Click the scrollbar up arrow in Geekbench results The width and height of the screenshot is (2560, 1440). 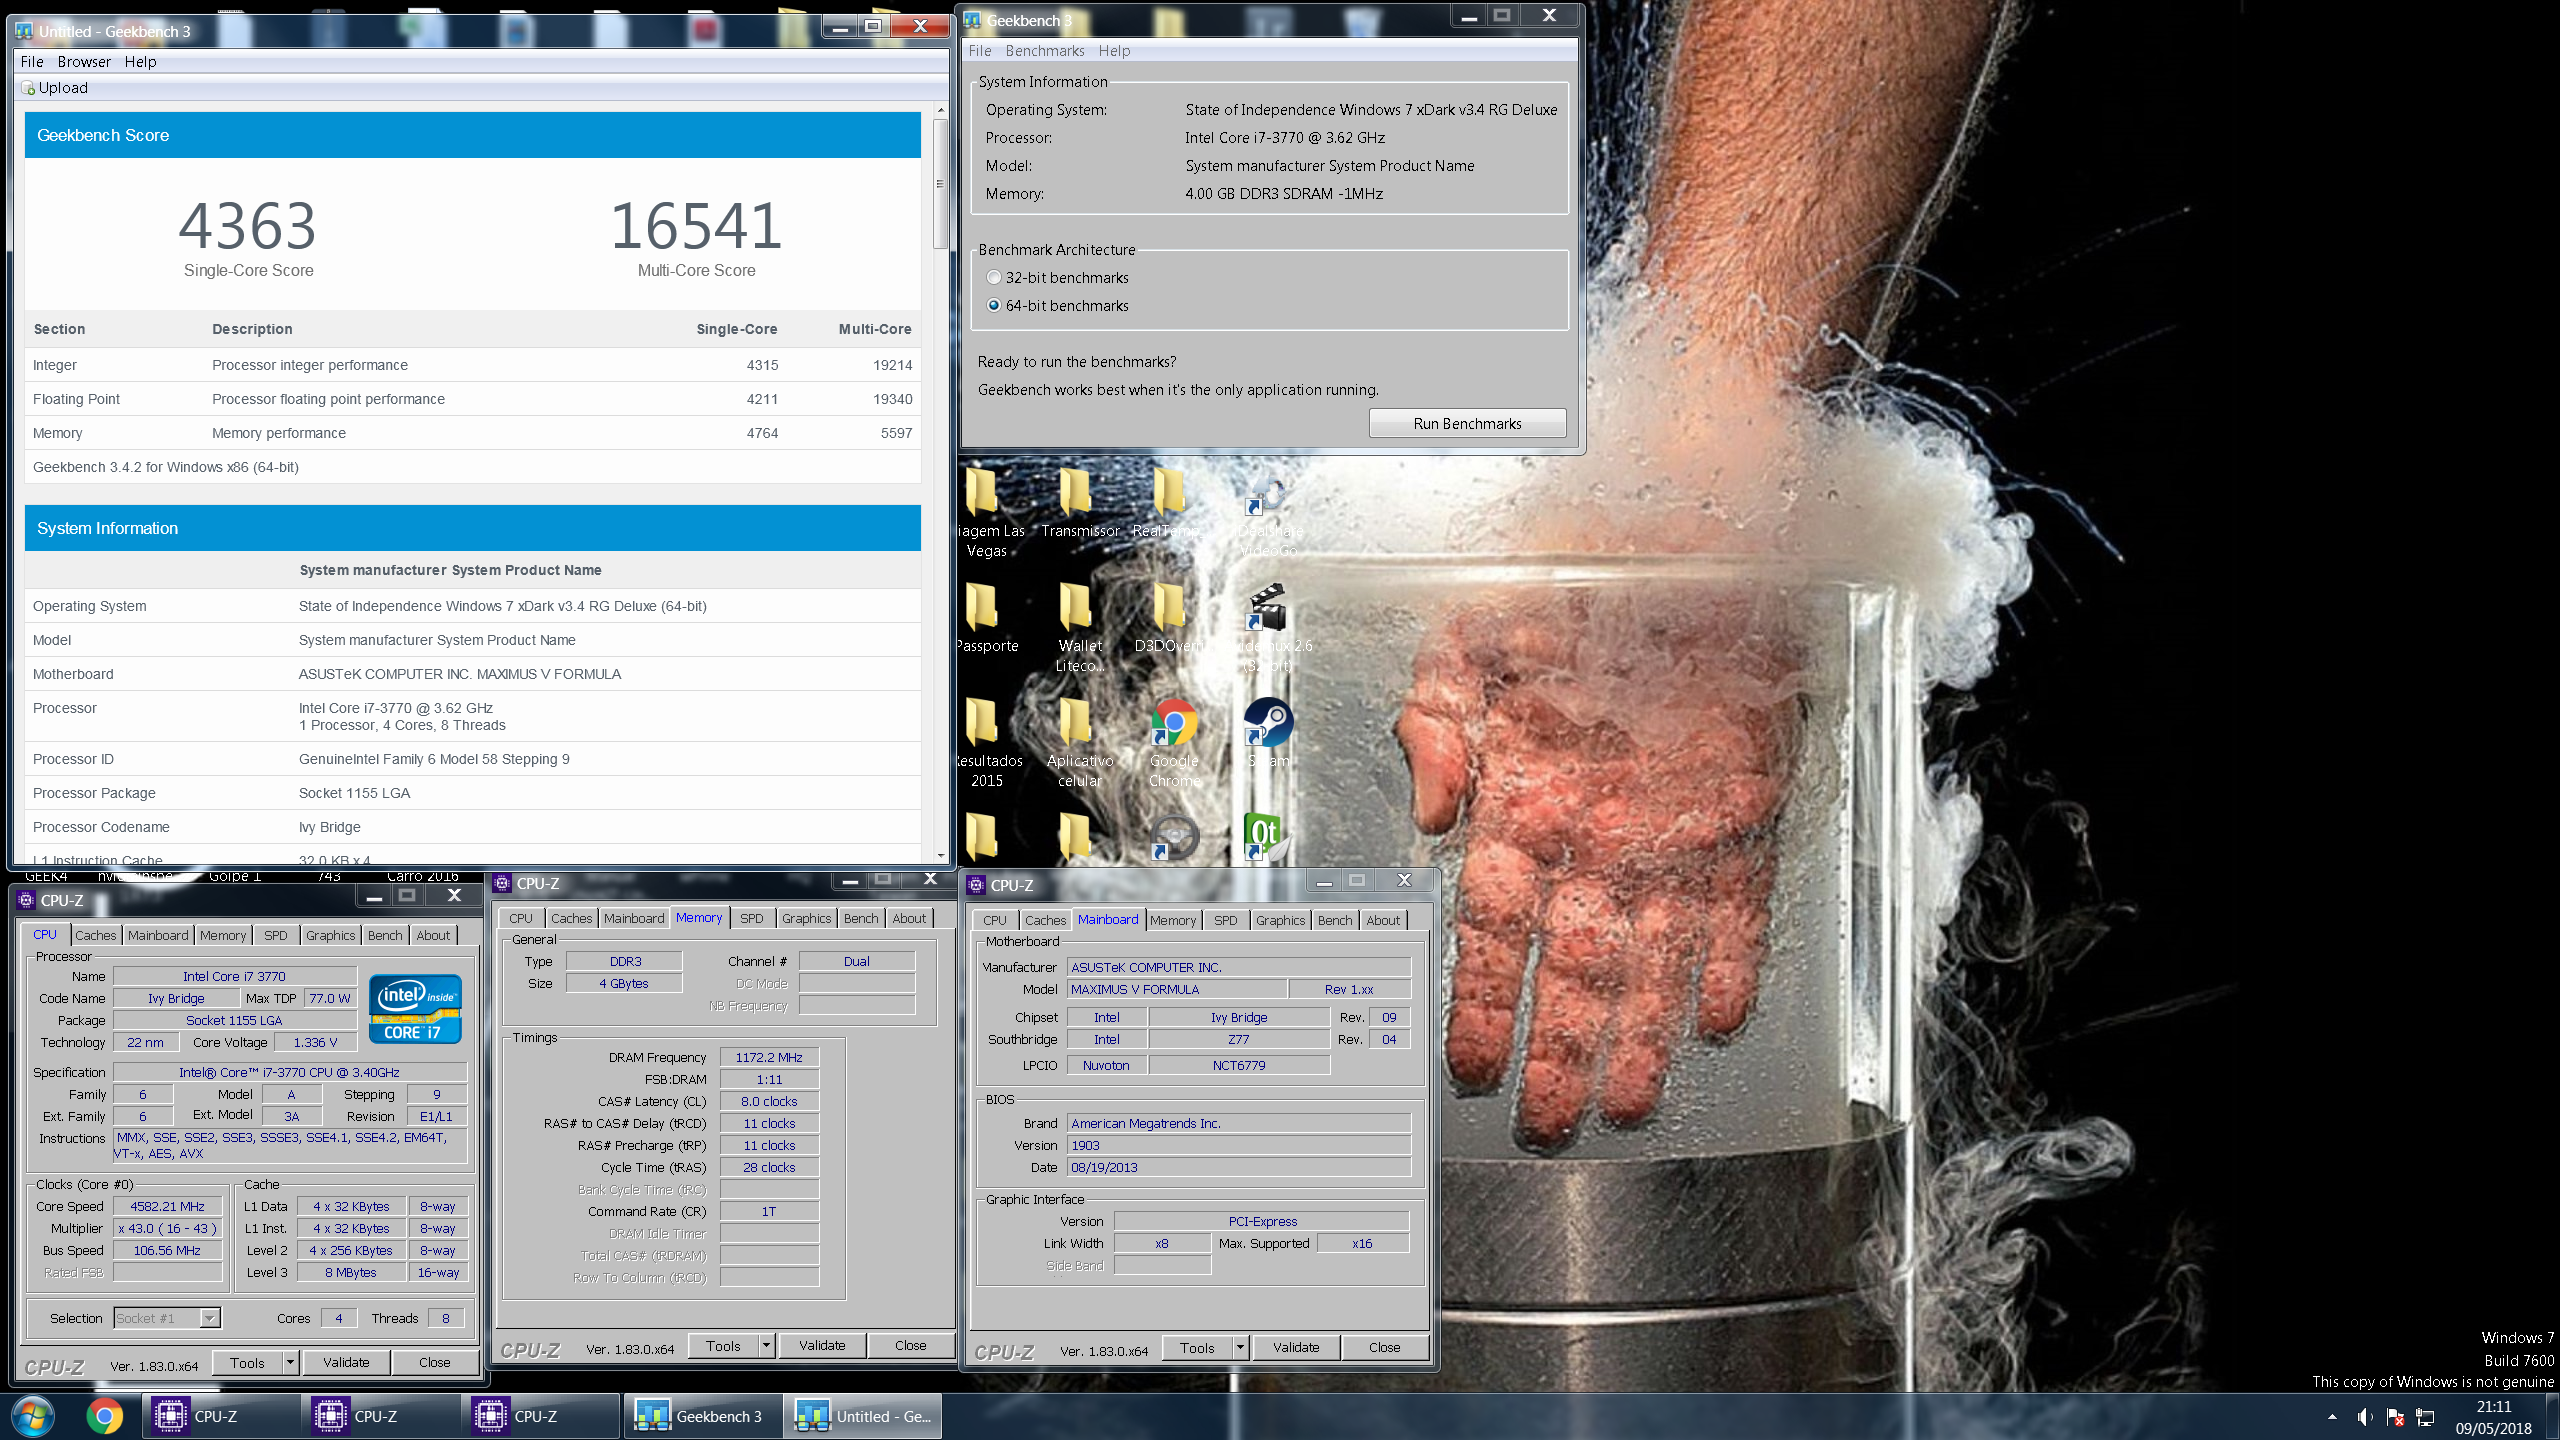(x=940, y=109)
